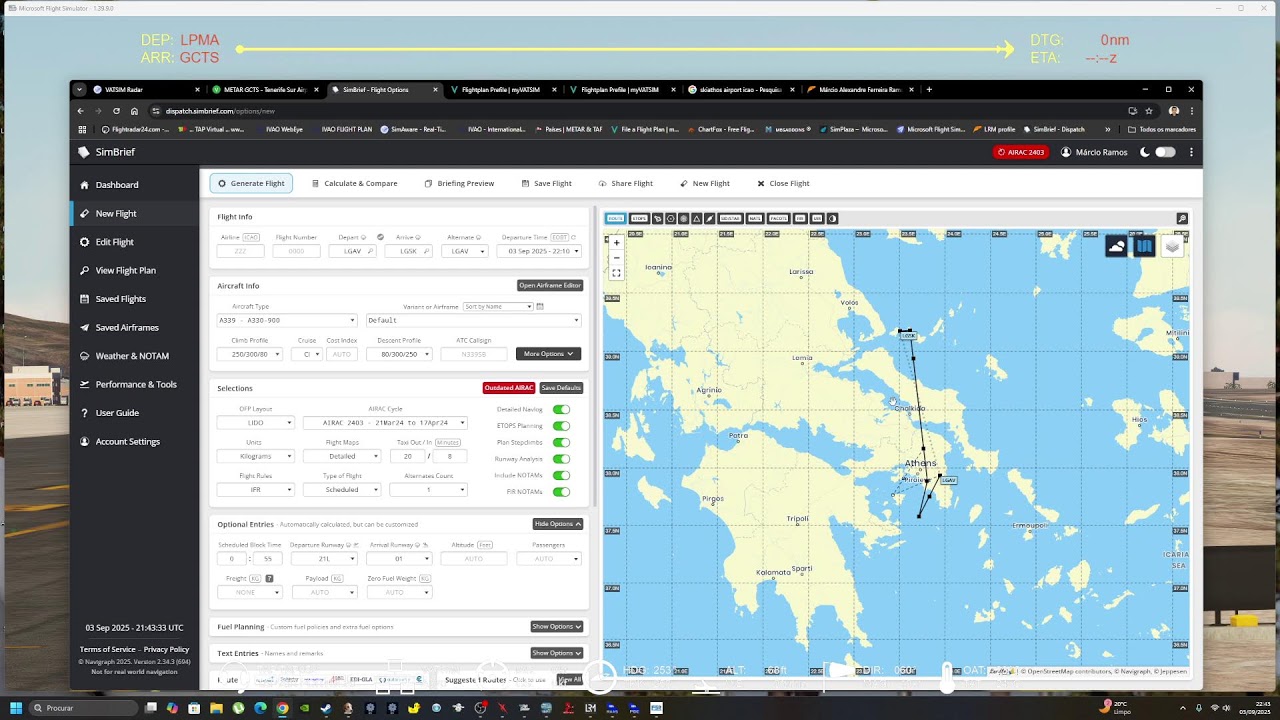The image size is (1280, 720).
Task: Click the Save Defaults button
Action: 561,388
